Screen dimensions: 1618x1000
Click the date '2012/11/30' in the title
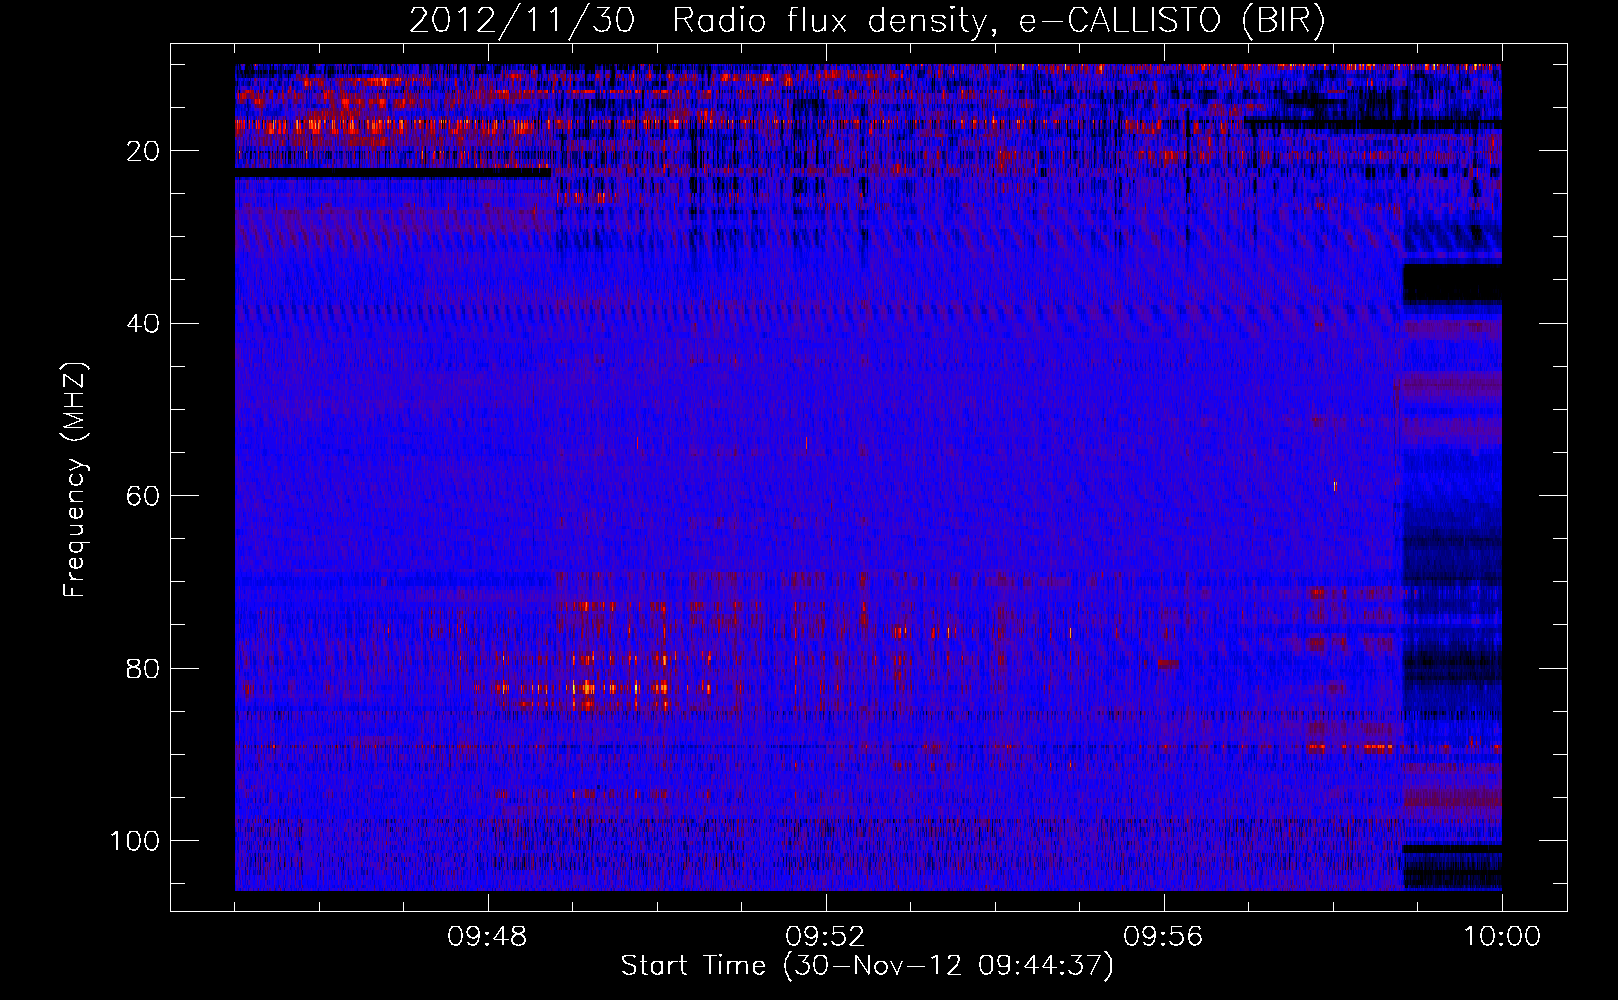click(x=522, y=21)
